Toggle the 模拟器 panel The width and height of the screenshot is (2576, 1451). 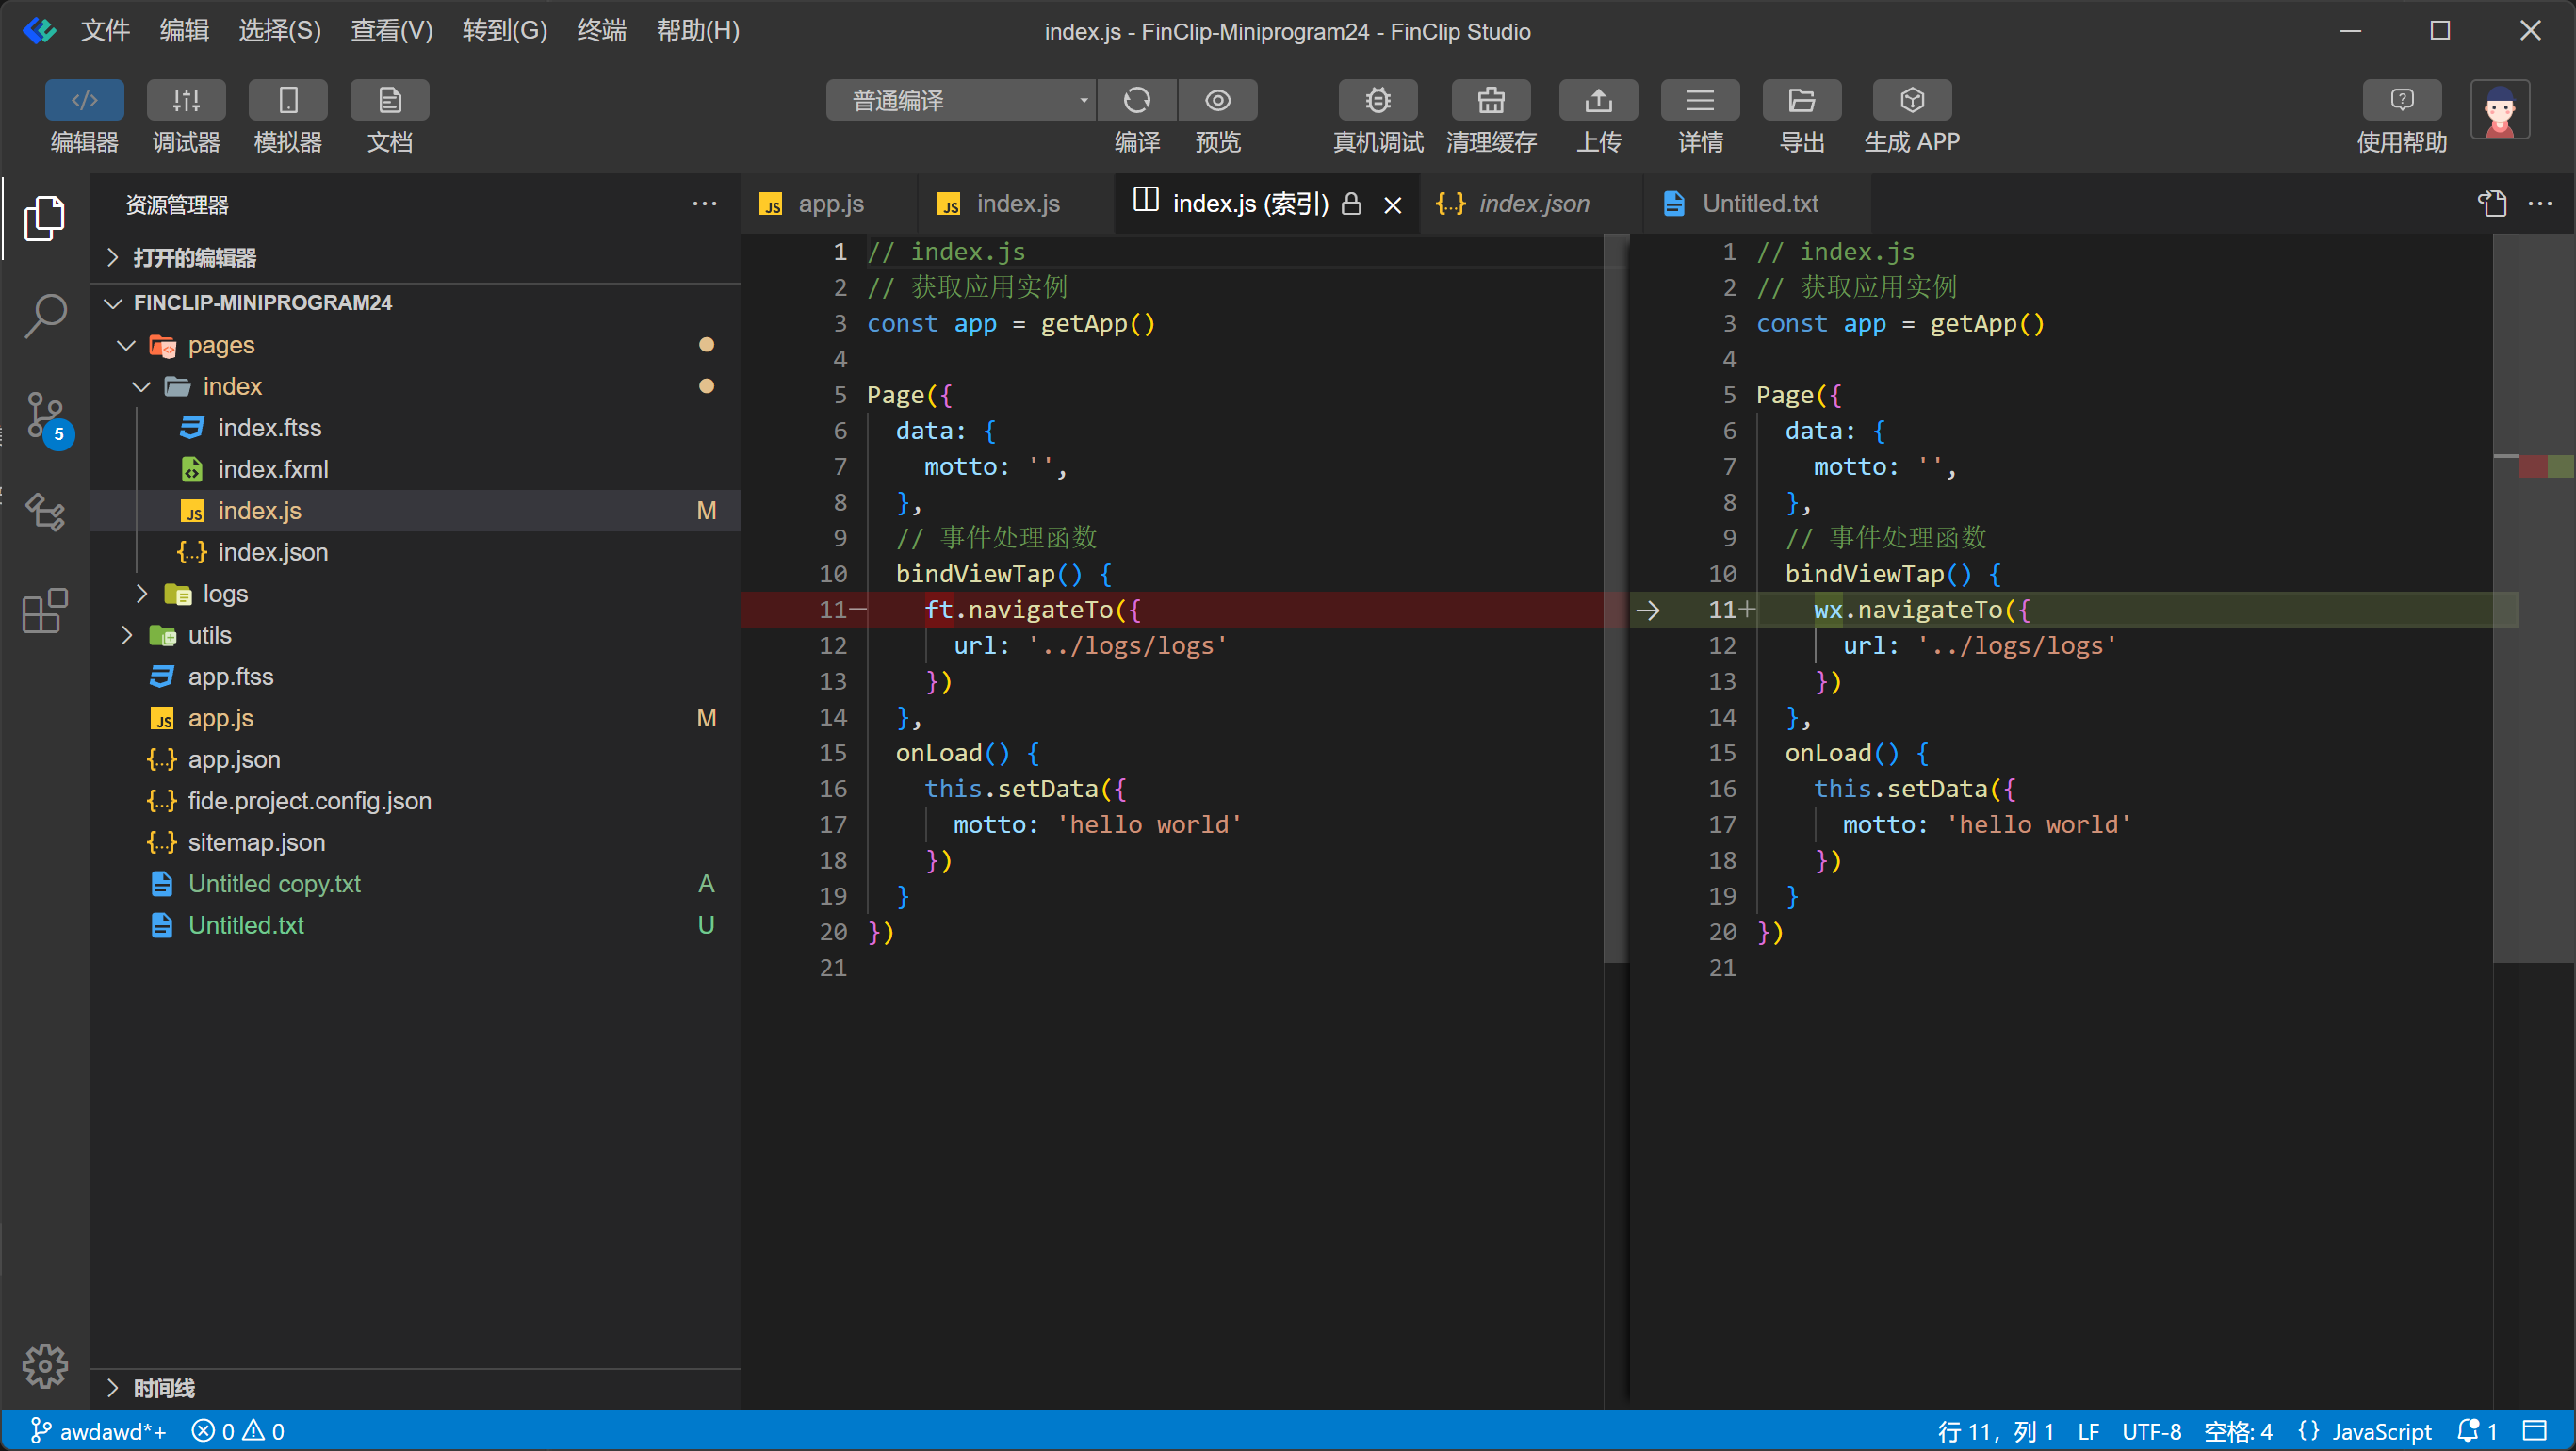coord(288,100)
